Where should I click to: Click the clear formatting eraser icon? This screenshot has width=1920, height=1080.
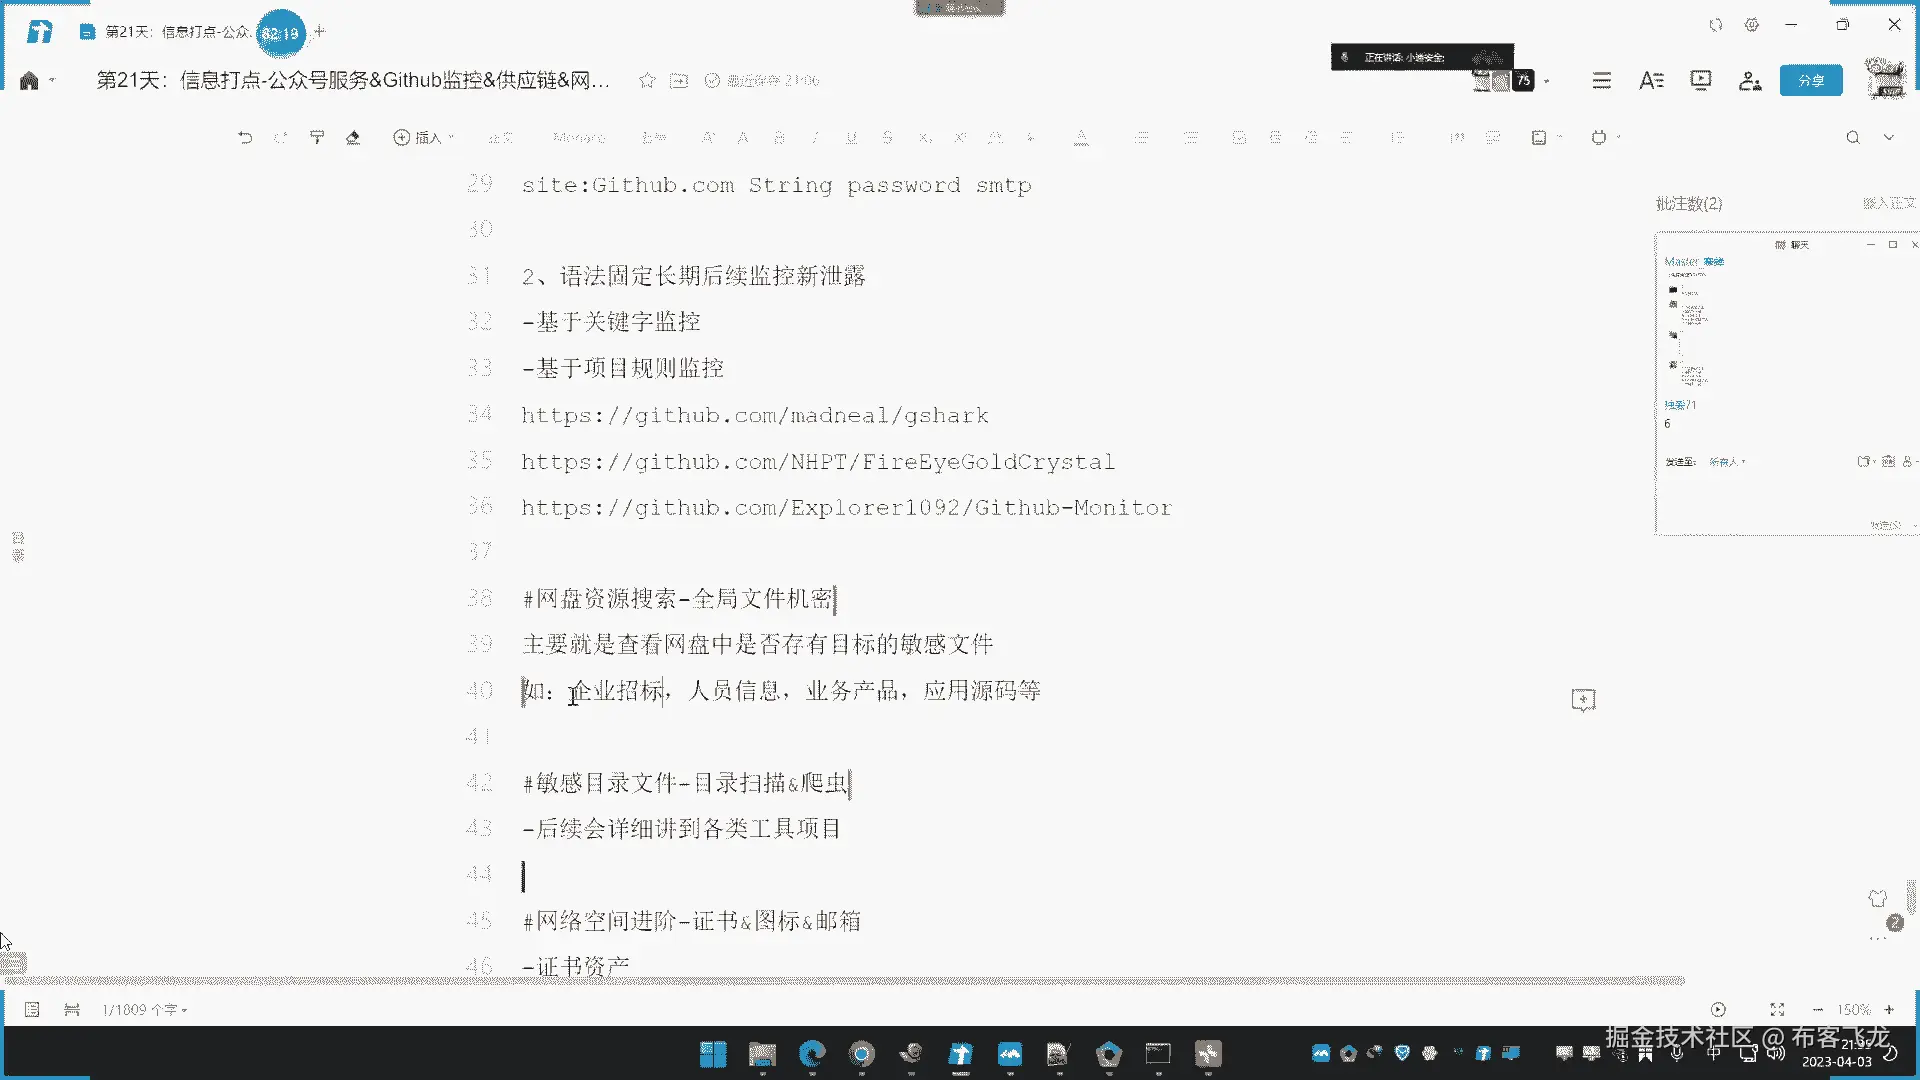(352, 138)
